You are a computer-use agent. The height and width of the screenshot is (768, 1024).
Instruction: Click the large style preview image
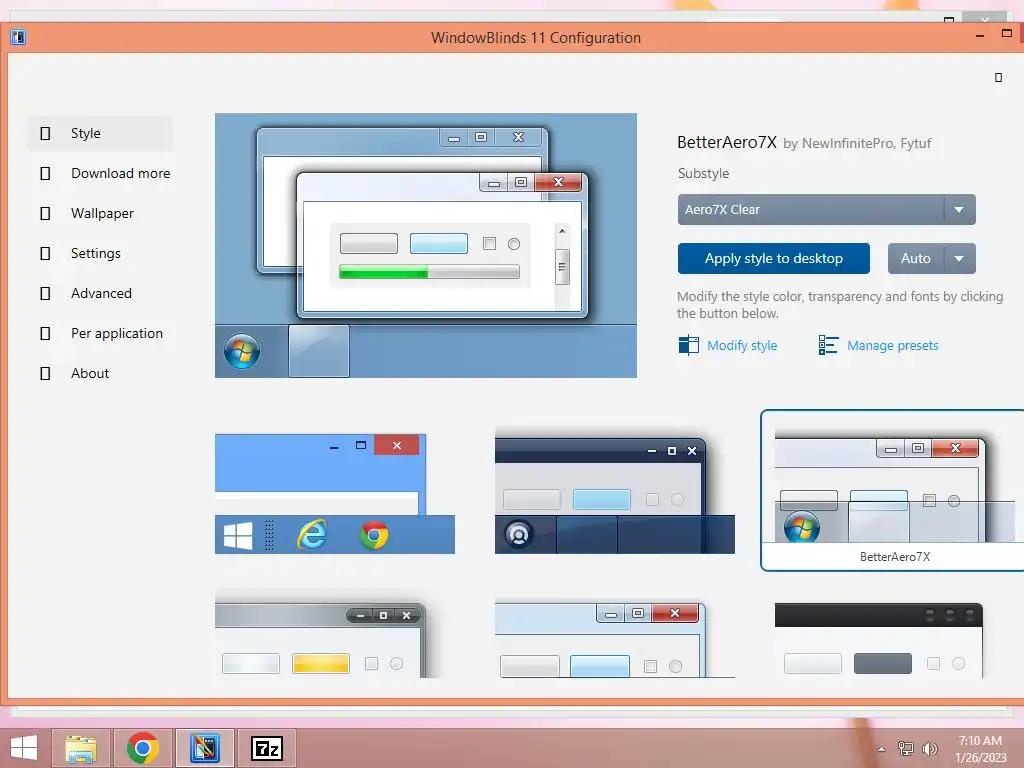(426, 246)
